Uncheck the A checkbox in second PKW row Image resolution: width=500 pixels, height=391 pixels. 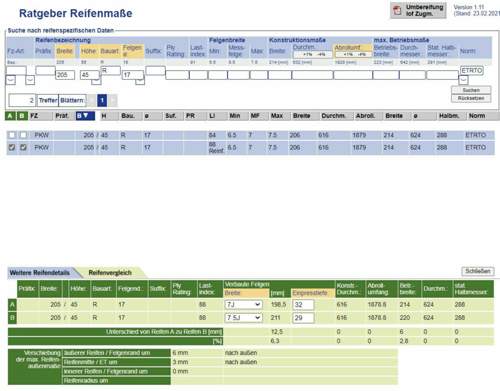(12, 147)
